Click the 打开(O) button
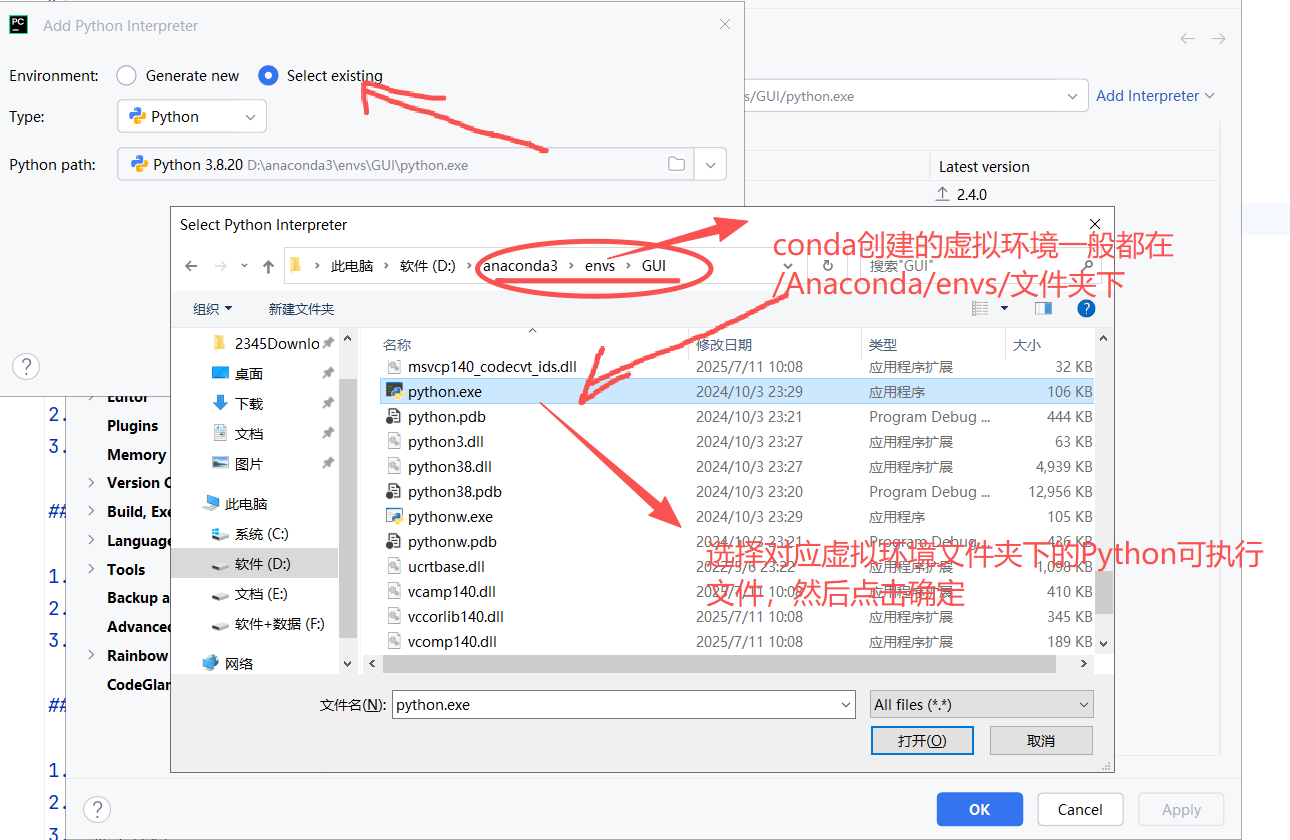 tap(922, 740)
